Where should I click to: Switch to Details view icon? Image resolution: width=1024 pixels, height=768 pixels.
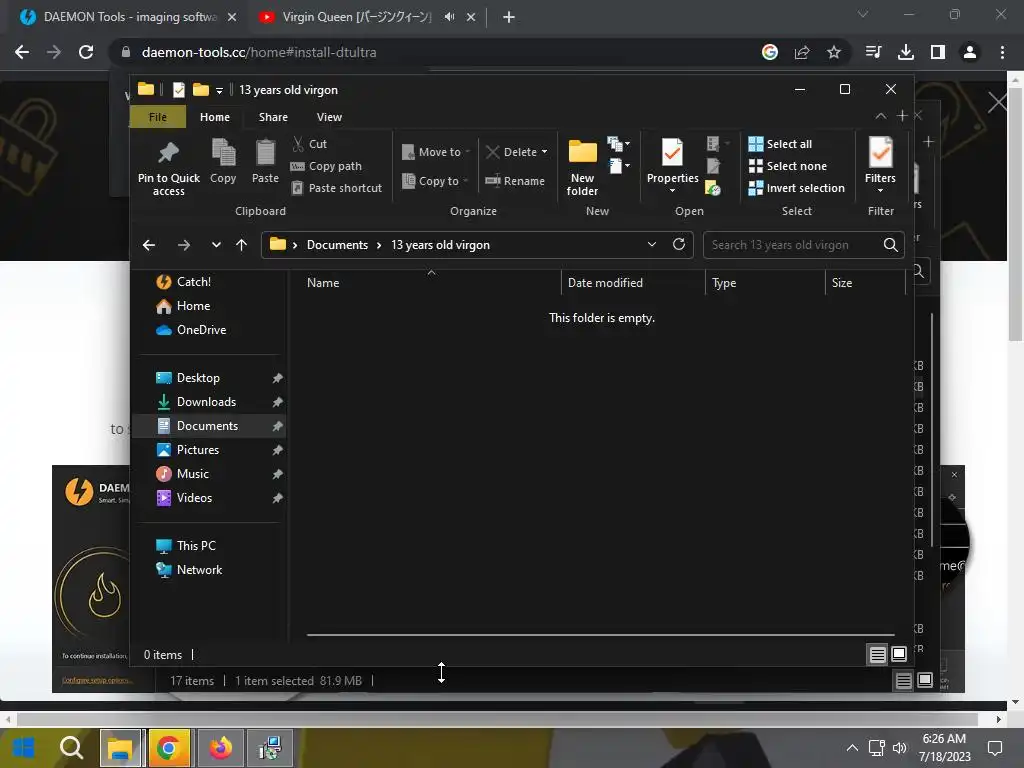click(877, 654)
